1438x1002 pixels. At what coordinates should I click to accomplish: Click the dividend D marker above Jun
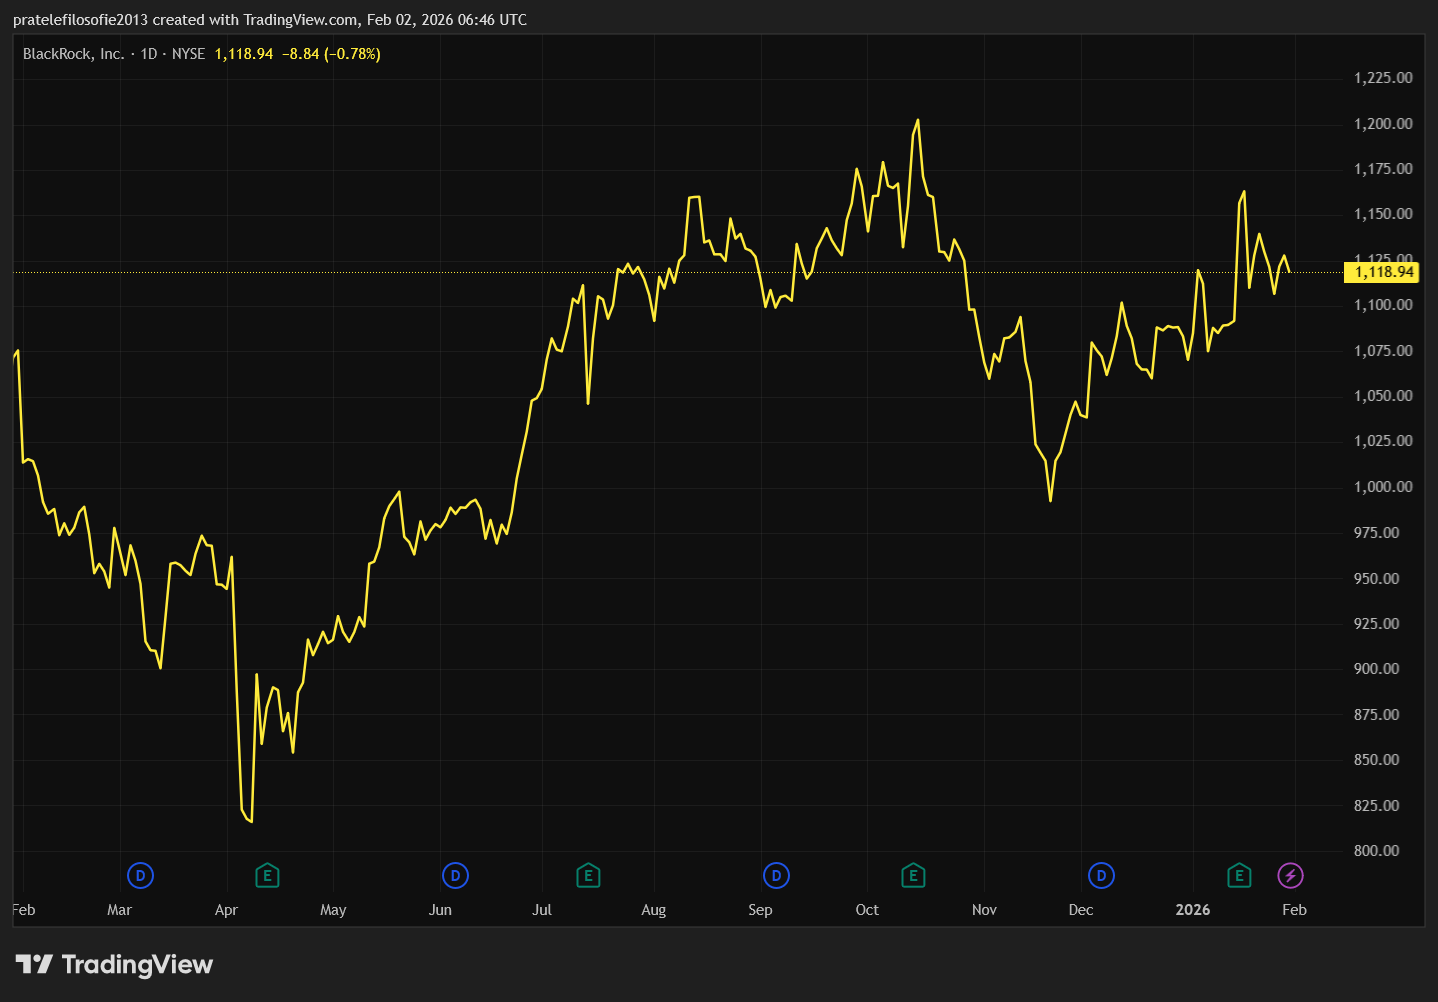pyautogui.click(x=455, y=876)
